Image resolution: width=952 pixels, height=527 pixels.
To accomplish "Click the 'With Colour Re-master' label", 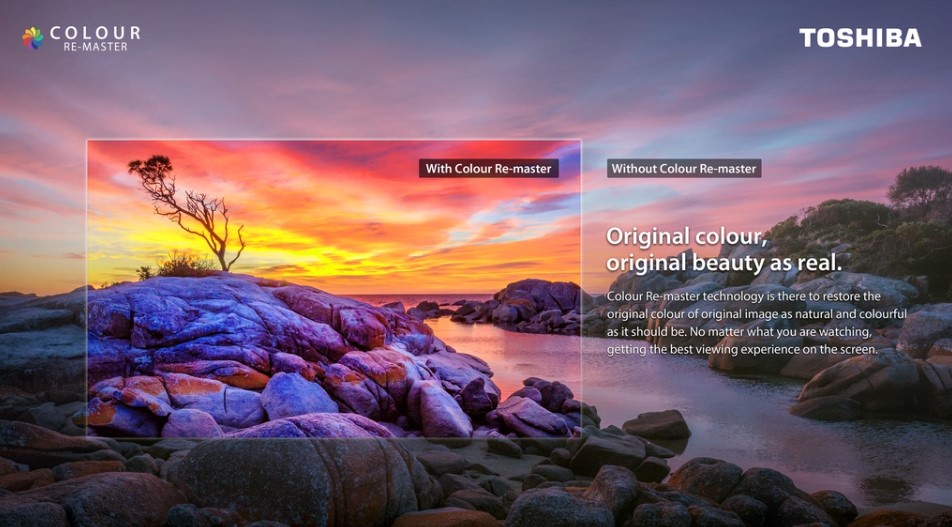I will [489, 168].
